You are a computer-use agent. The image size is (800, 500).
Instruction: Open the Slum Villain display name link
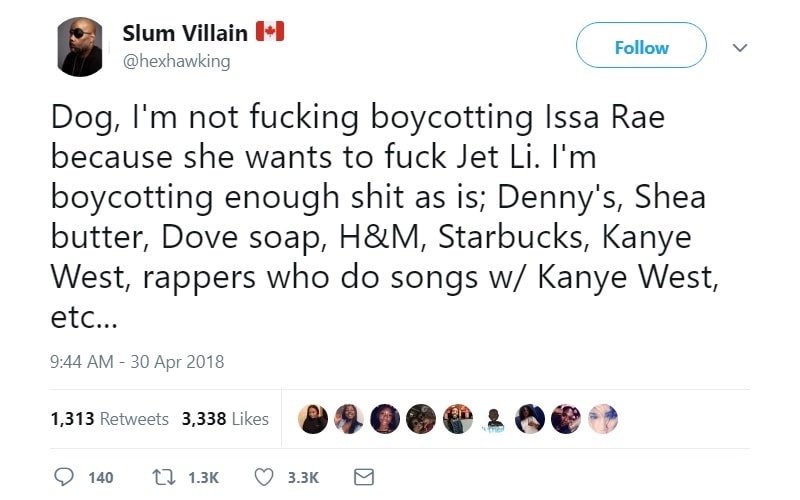tap(185, 33)
